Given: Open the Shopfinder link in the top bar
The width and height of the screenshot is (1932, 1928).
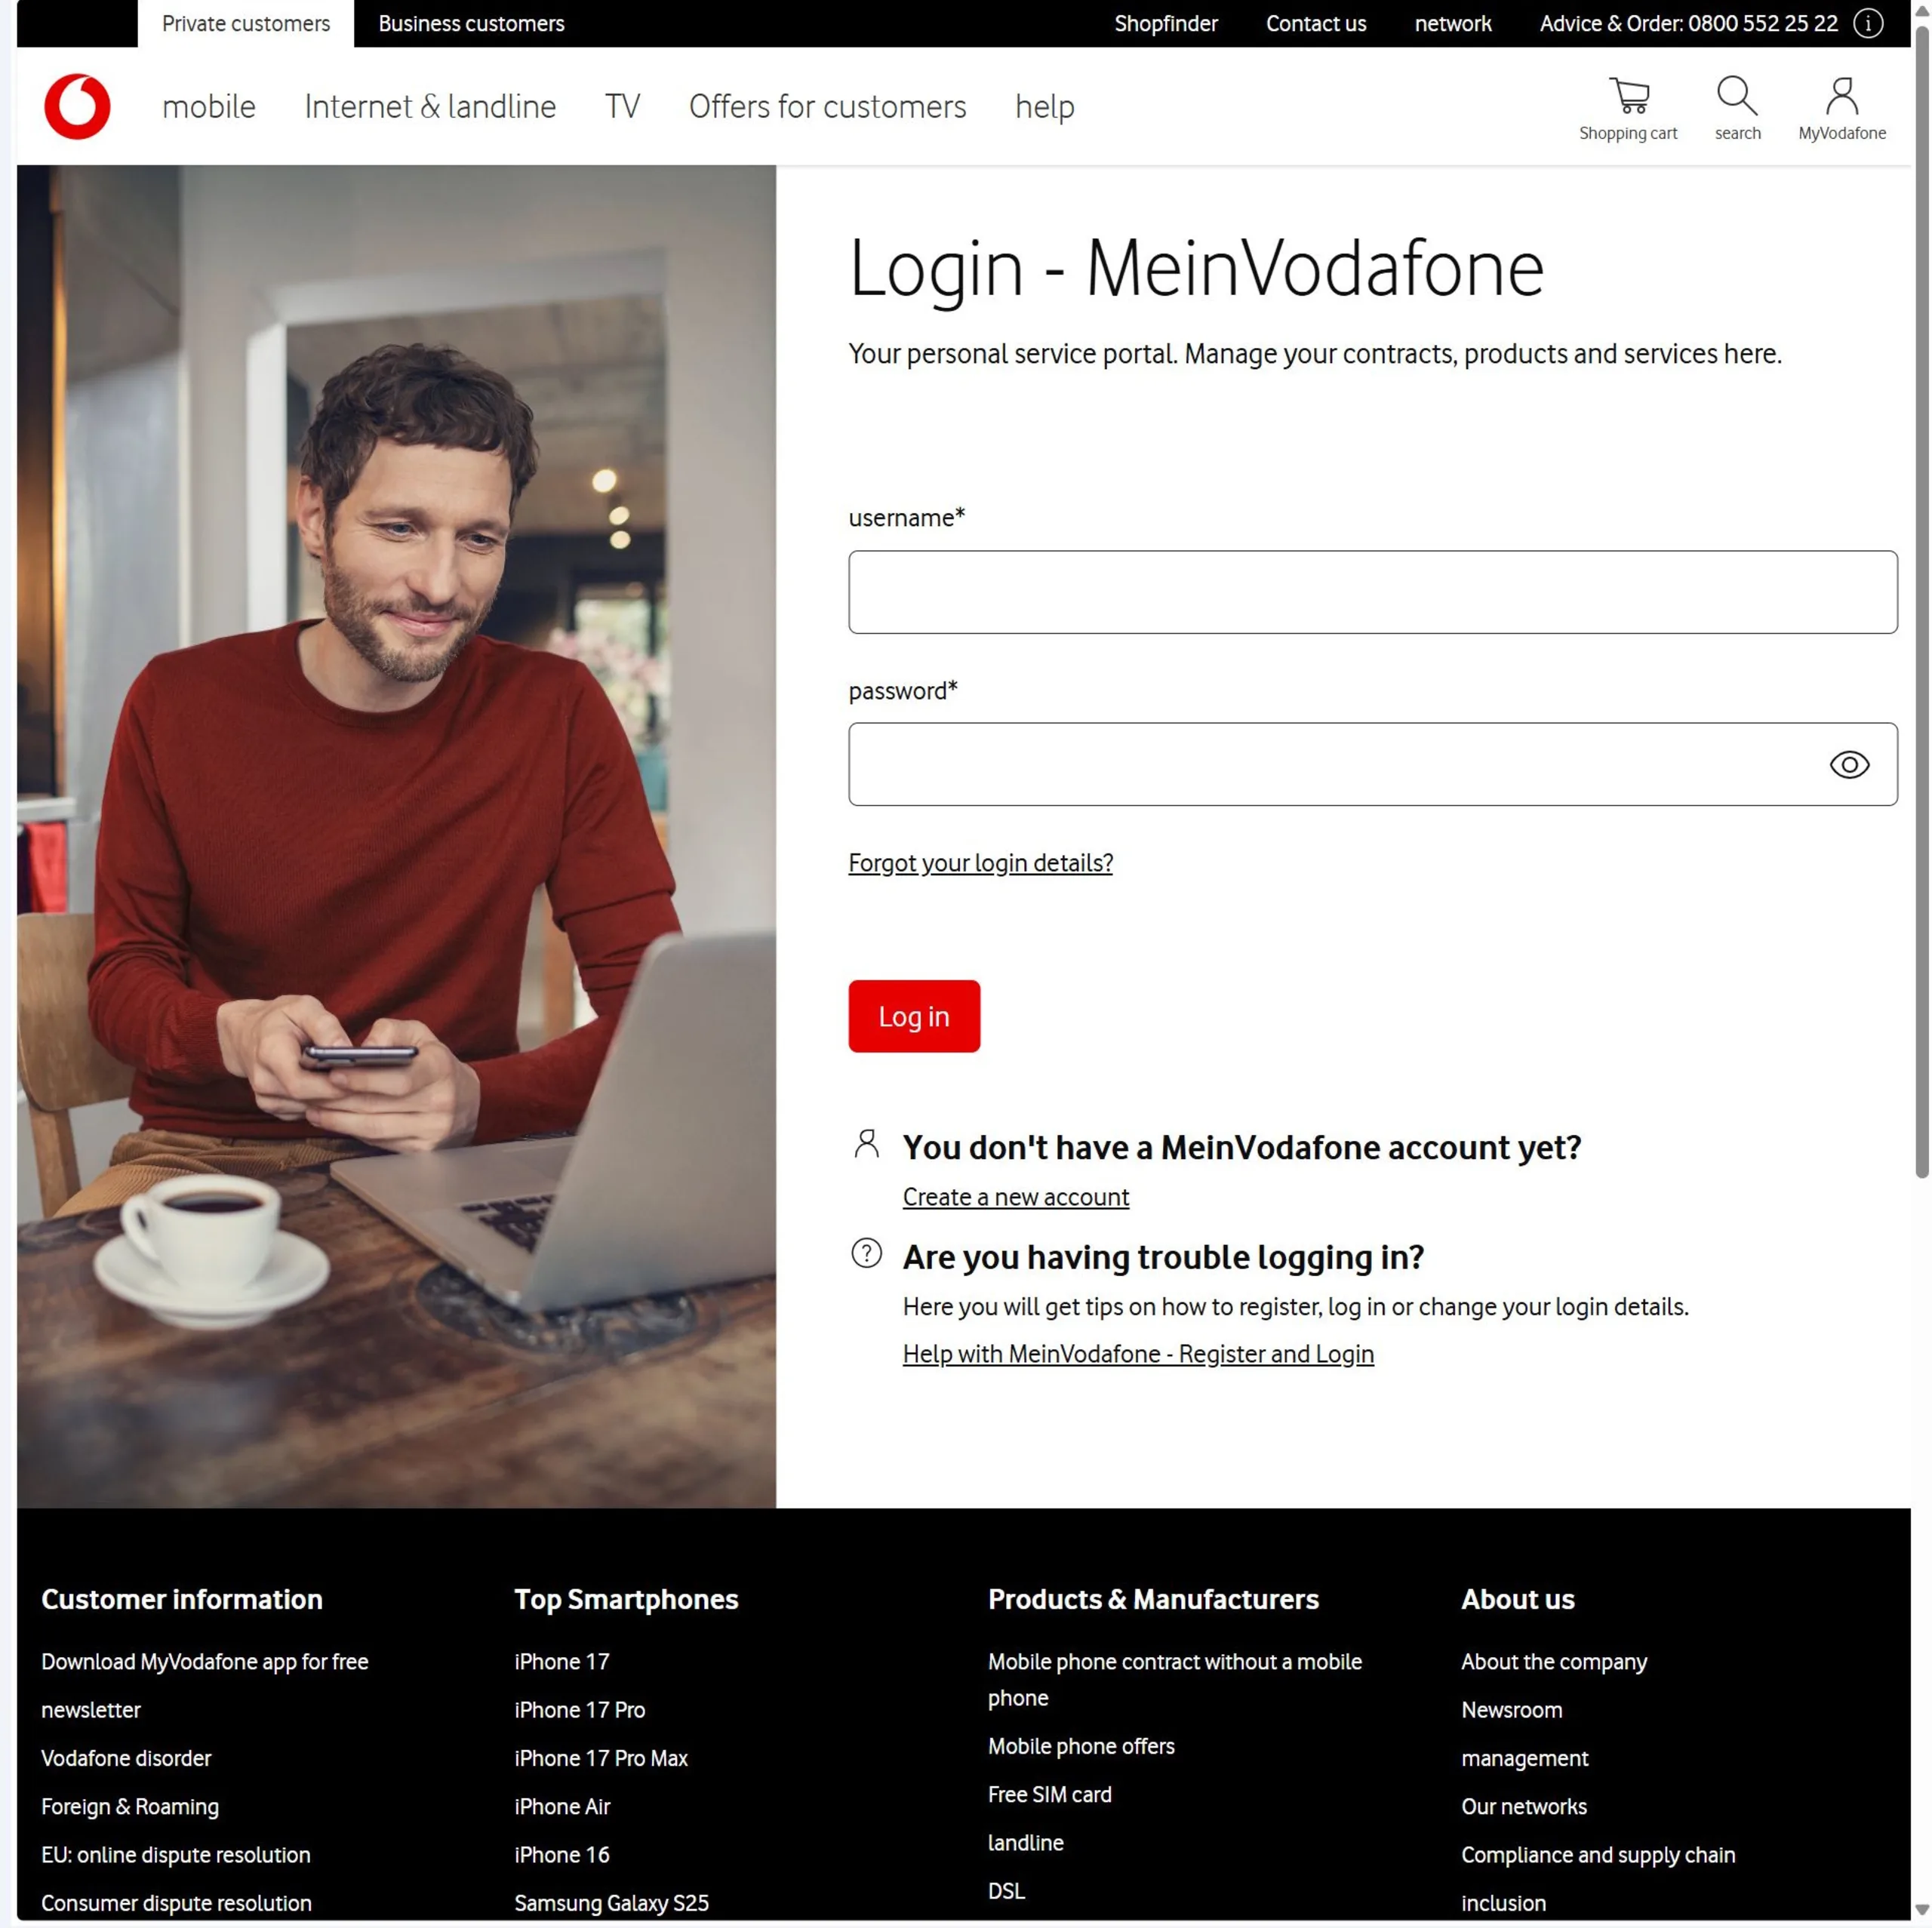Looking at the screenshot, I should point(1166,23).
